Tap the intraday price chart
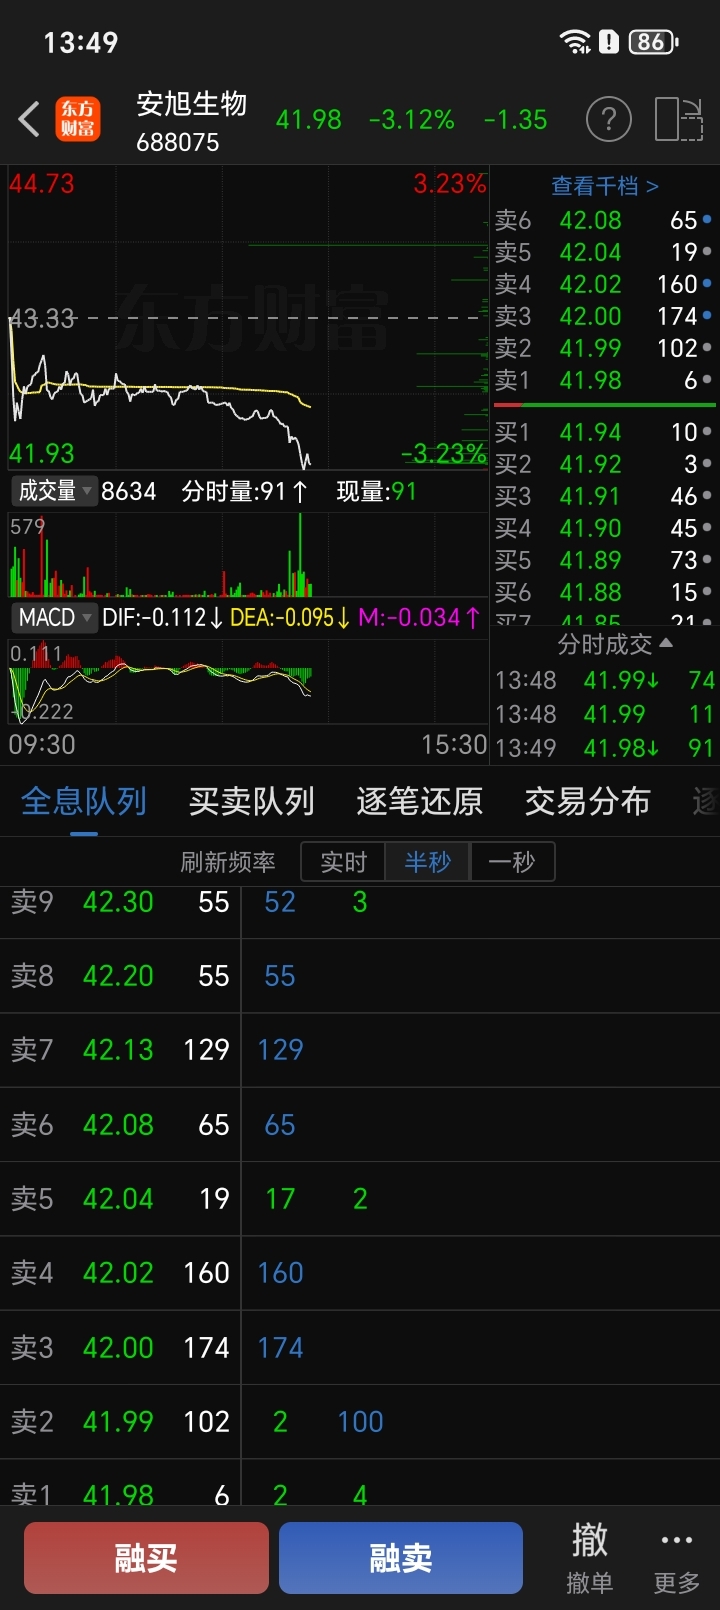The width and height of the screenshot is (720, 1610). (x=248, y=318)
